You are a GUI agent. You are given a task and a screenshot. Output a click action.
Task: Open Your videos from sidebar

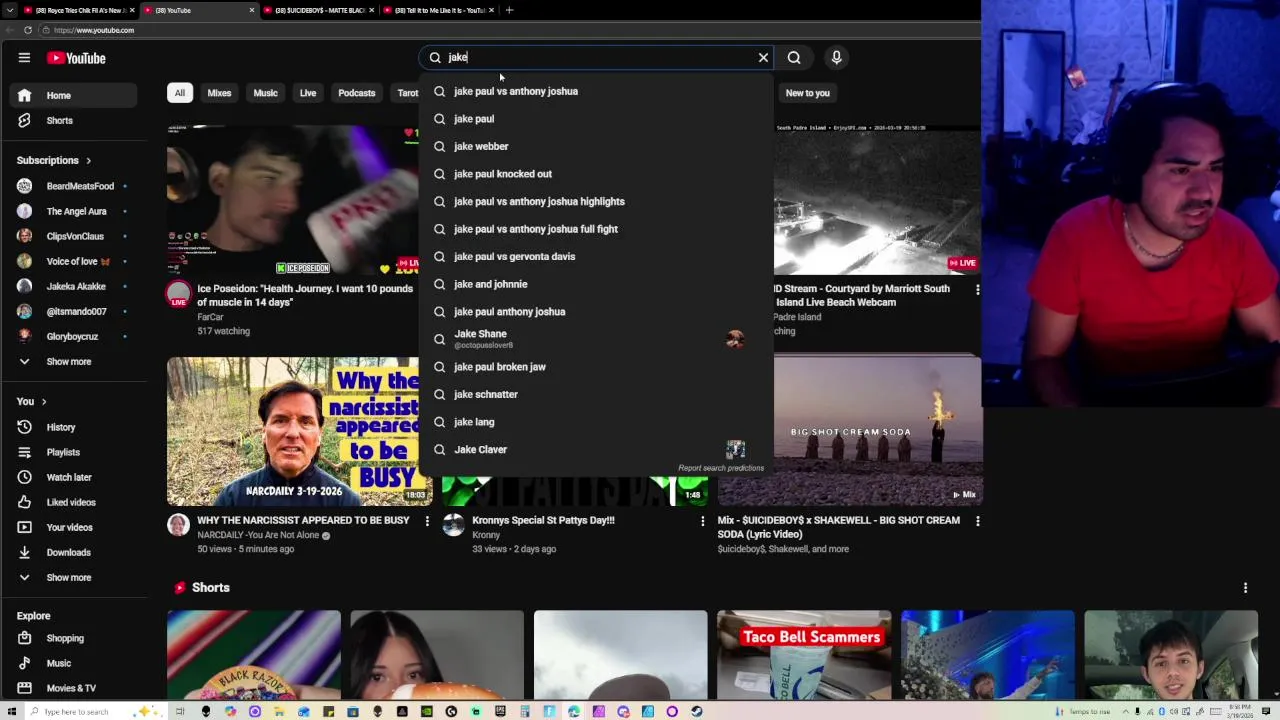[x=74, y=527]
